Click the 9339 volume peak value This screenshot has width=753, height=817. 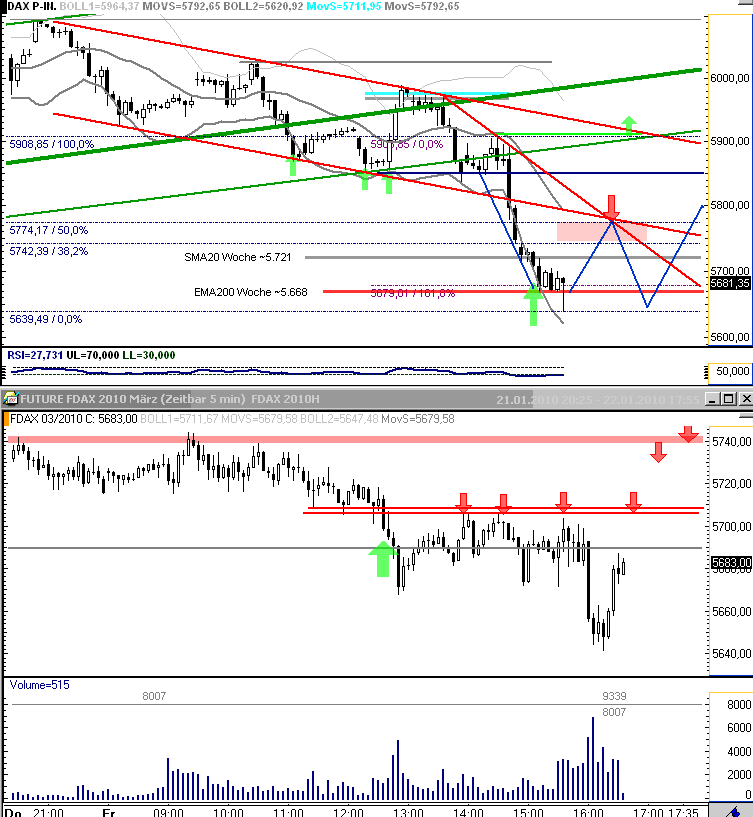[614, 696]
